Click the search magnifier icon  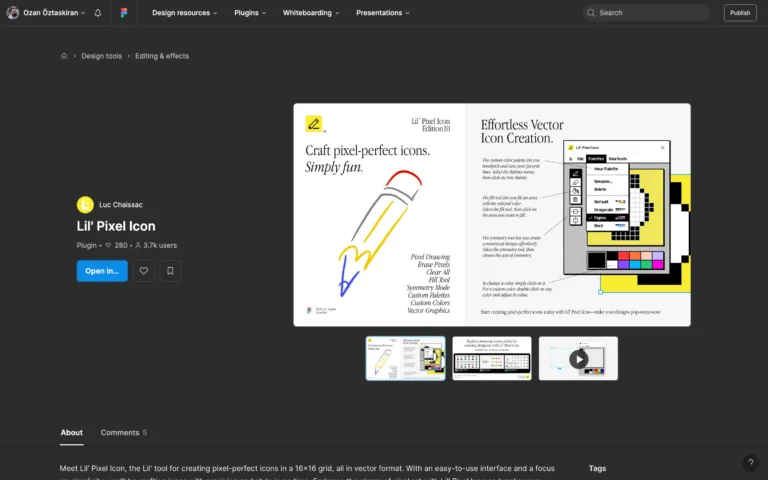click(591, 13)
